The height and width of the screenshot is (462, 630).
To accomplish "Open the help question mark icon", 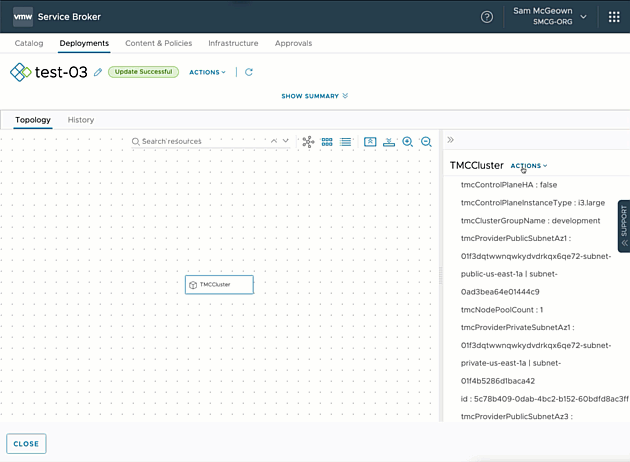I will [487, 17].
